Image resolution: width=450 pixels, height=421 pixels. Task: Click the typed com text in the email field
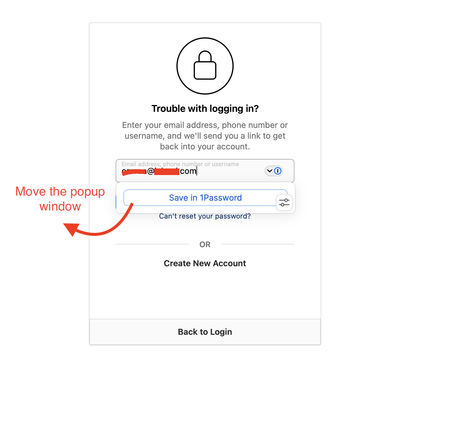(x=188, y=171)
